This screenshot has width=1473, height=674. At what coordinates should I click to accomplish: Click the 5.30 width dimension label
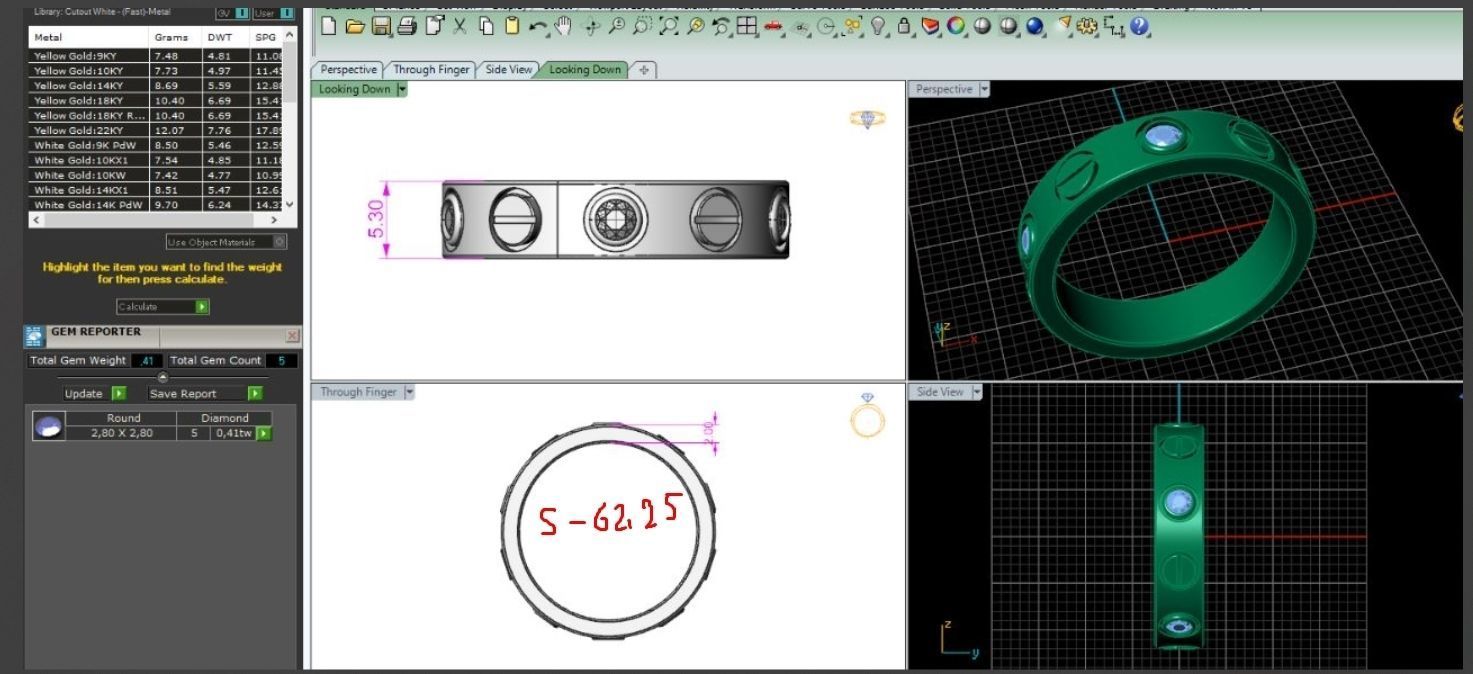click(x=375, y=220)
